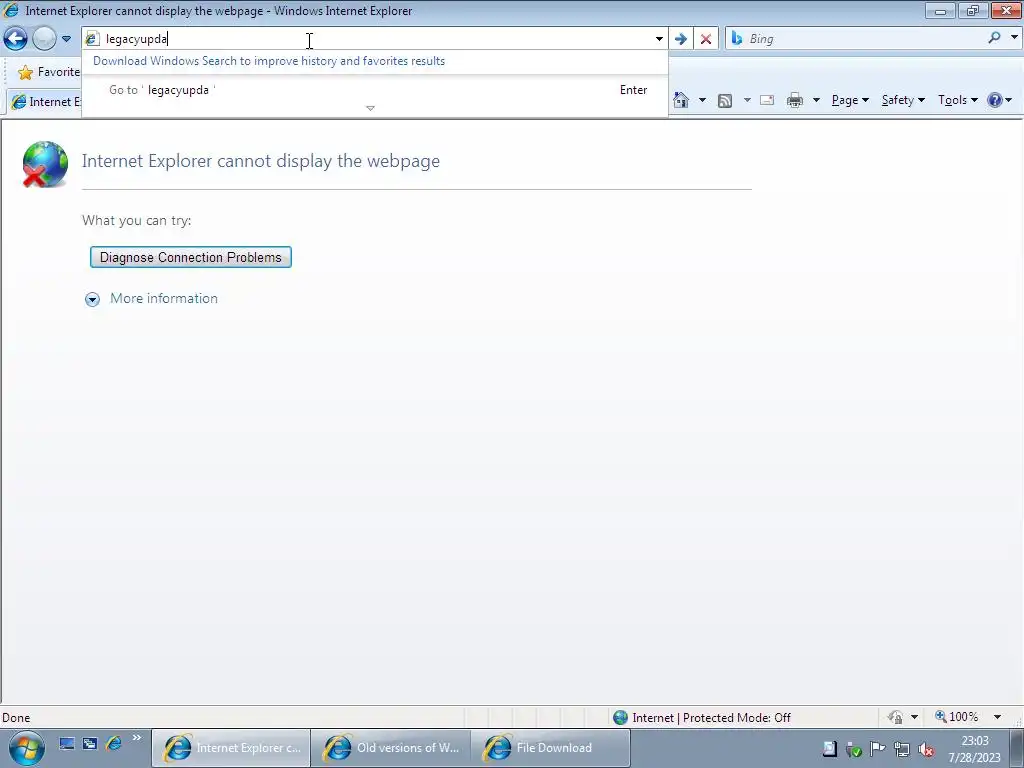Open the zoom level dropdown arrow
The image size is (1024, 768).
click(x=997, y=717)
